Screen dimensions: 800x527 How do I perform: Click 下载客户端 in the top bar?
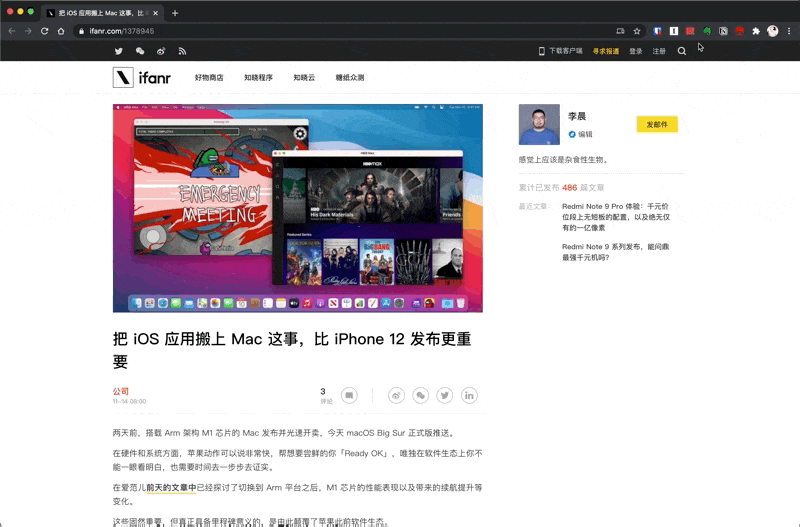561,51
